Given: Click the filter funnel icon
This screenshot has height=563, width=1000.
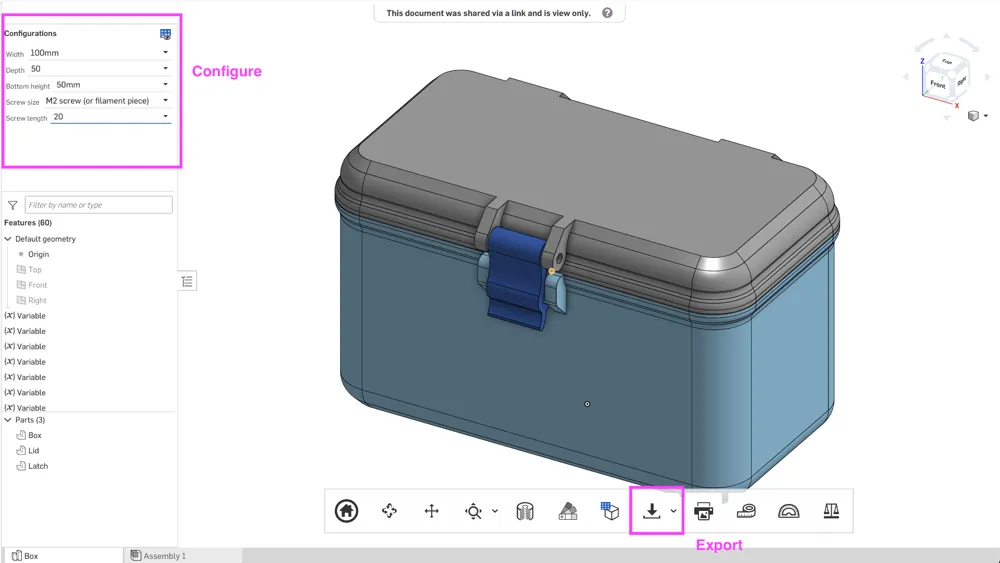Looking at the screenshot, I should click(x=13, y=205).
